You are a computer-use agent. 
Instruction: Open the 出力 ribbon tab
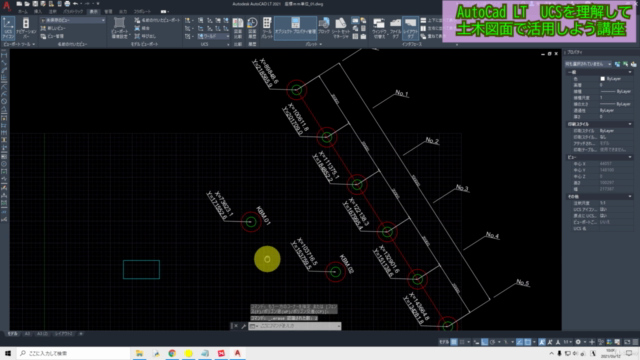point(123,11)
